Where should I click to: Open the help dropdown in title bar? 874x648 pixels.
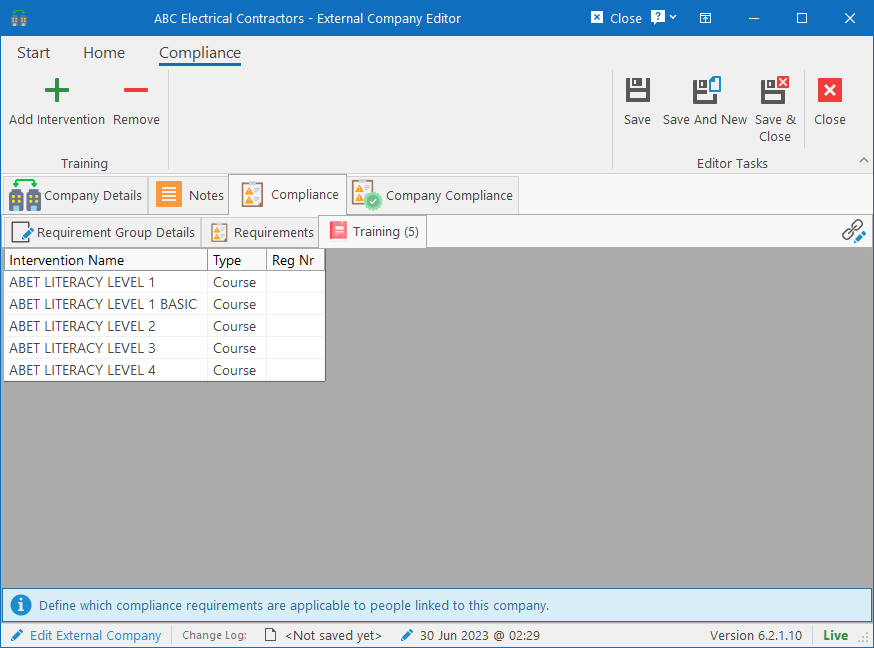[664, 18]
